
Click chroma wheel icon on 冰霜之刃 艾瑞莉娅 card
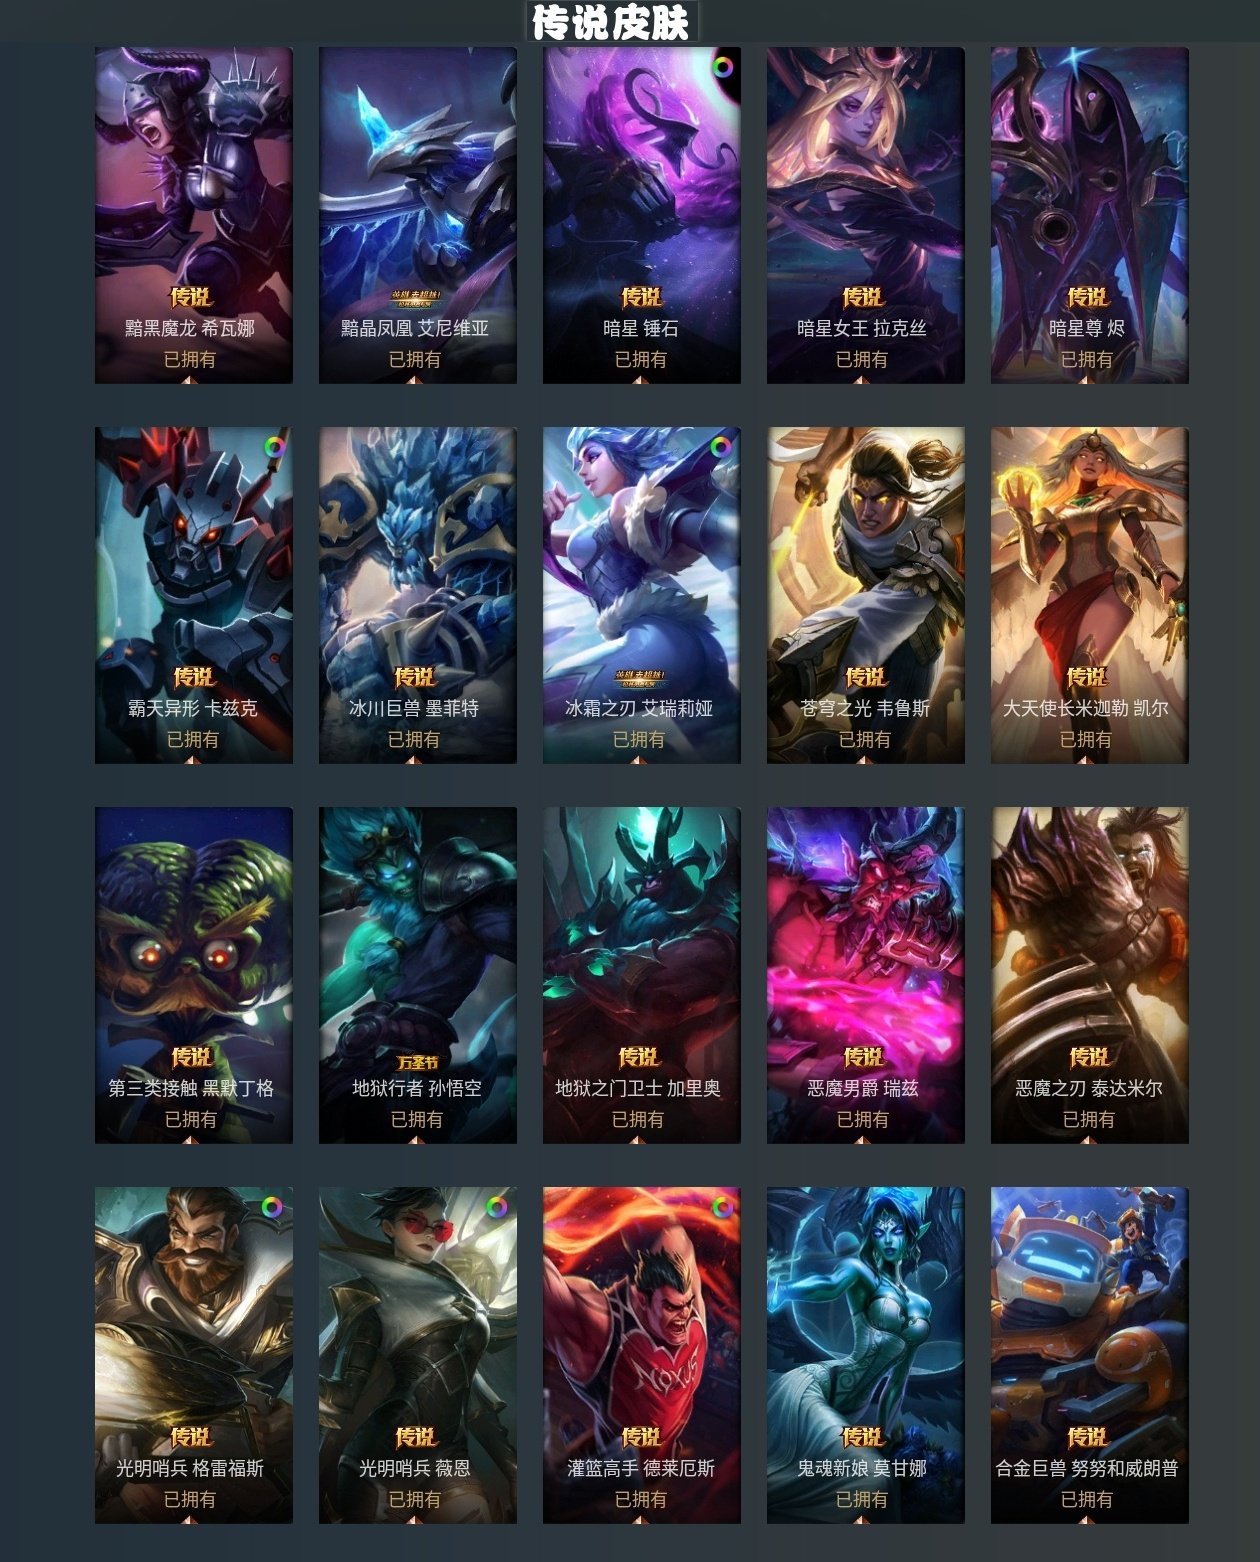(x=720, y=448)
